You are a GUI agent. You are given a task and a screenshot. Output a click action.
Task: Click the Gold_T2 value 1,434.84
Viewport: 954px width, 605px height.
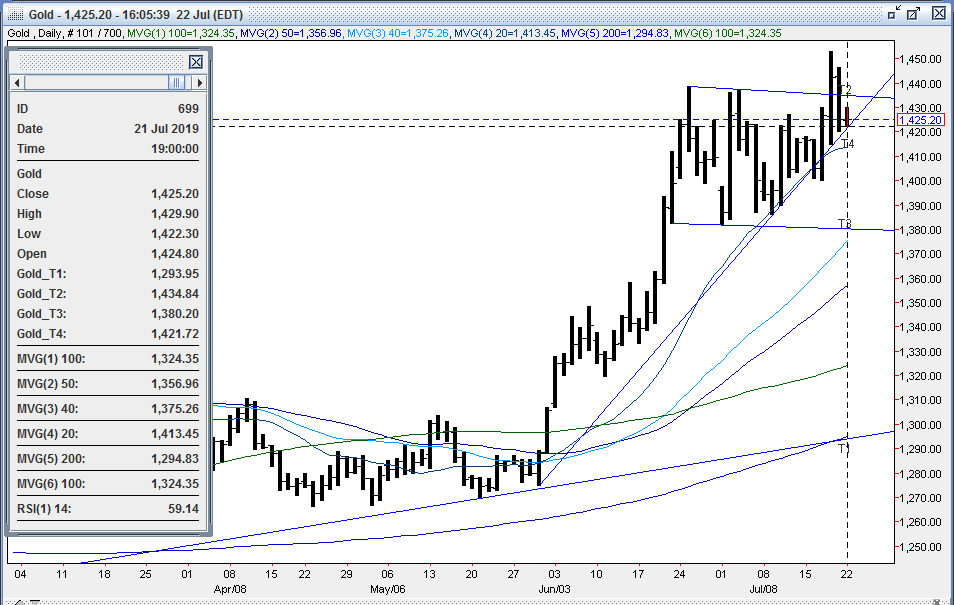[175, 295]
